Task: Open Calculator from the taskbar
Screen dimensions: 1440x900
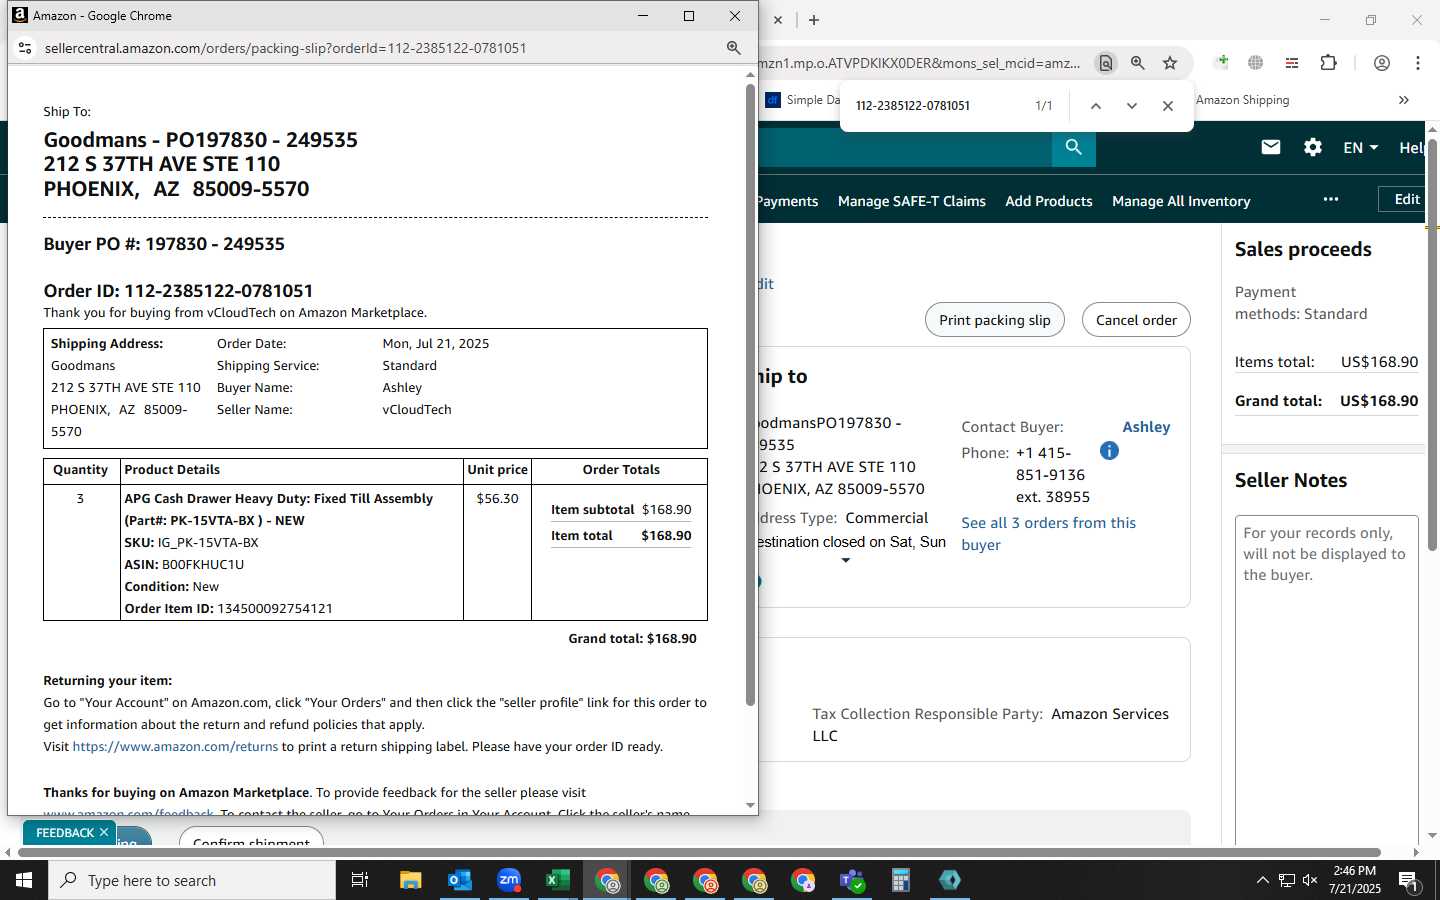Action: [901, 880]
